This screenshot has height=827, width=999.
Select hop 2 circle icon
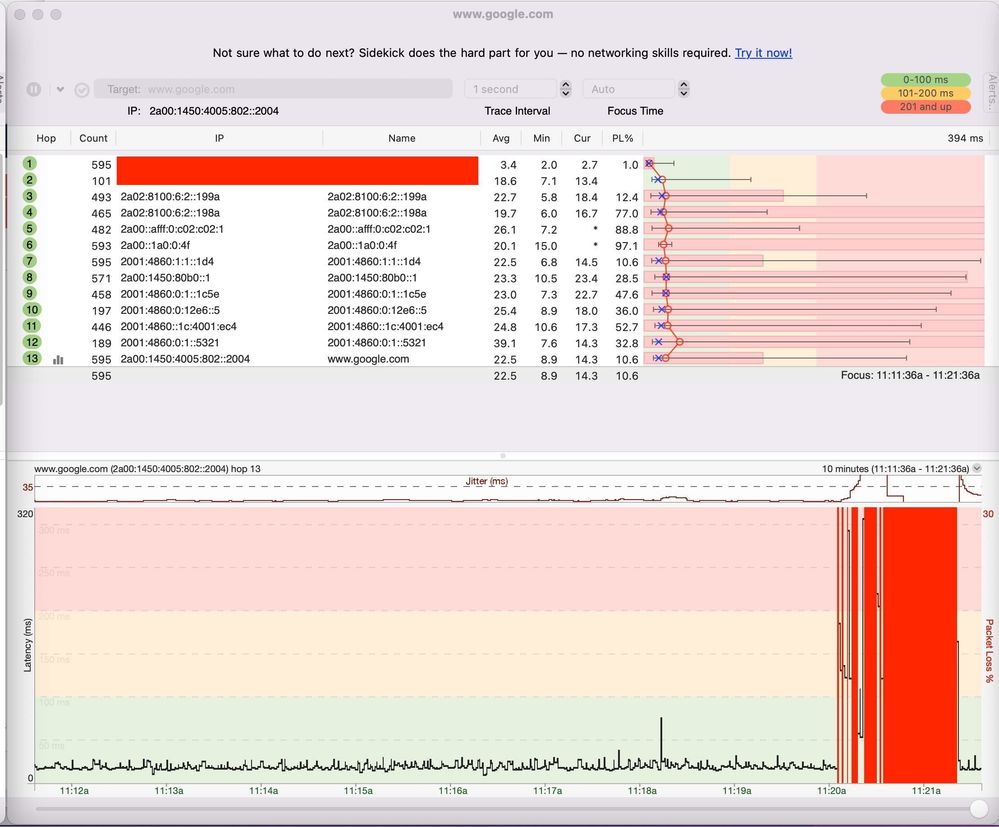[29, 180]
